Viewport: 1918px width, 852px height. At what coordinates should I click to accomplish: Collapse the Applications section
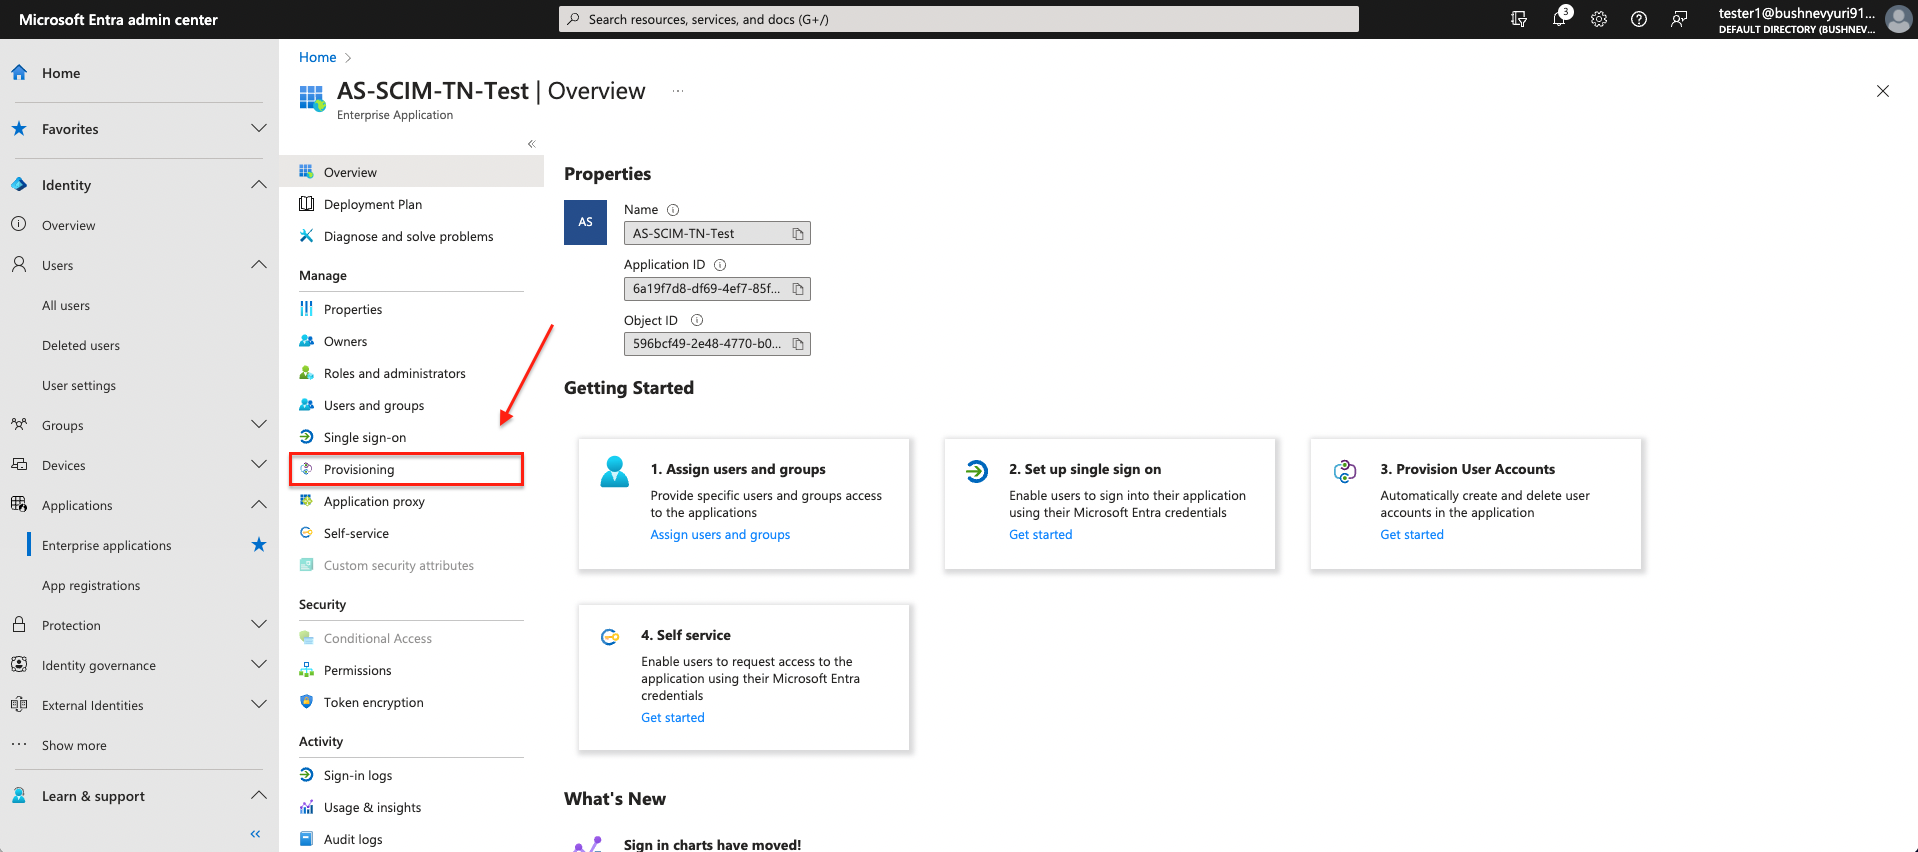point(259,504)
